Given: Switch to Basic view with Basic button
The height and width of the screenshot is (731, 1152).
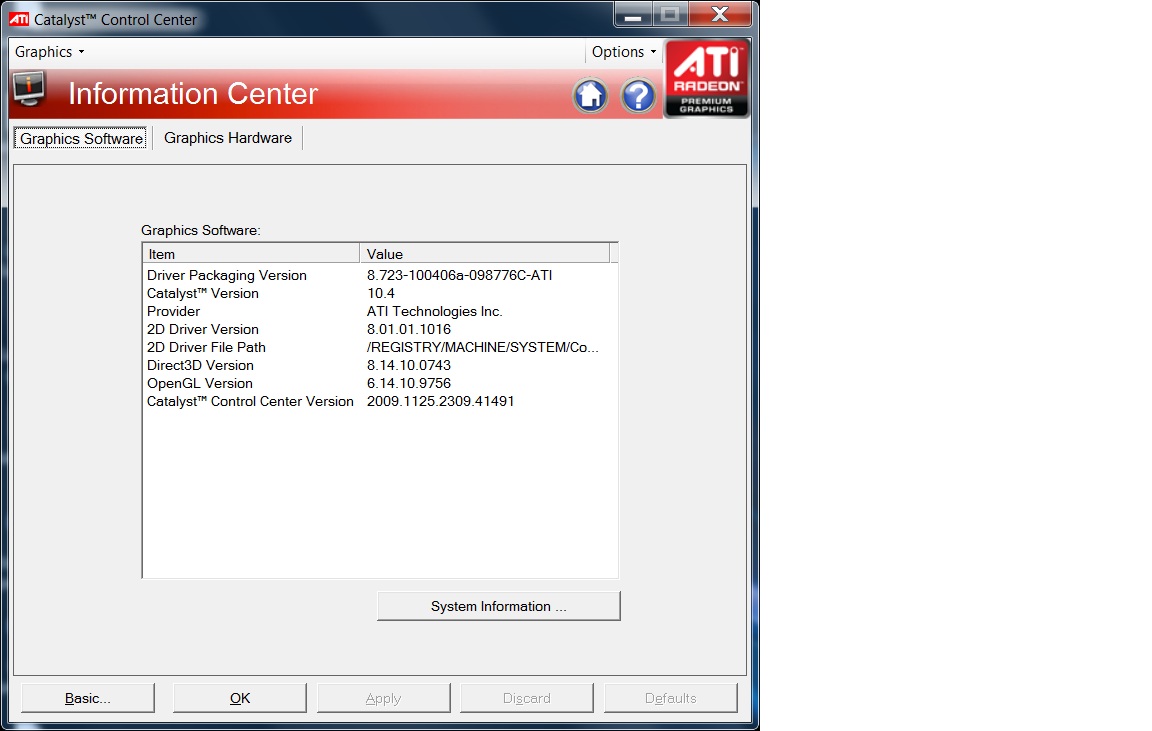Looking at the screenshot, I should 88,698.
